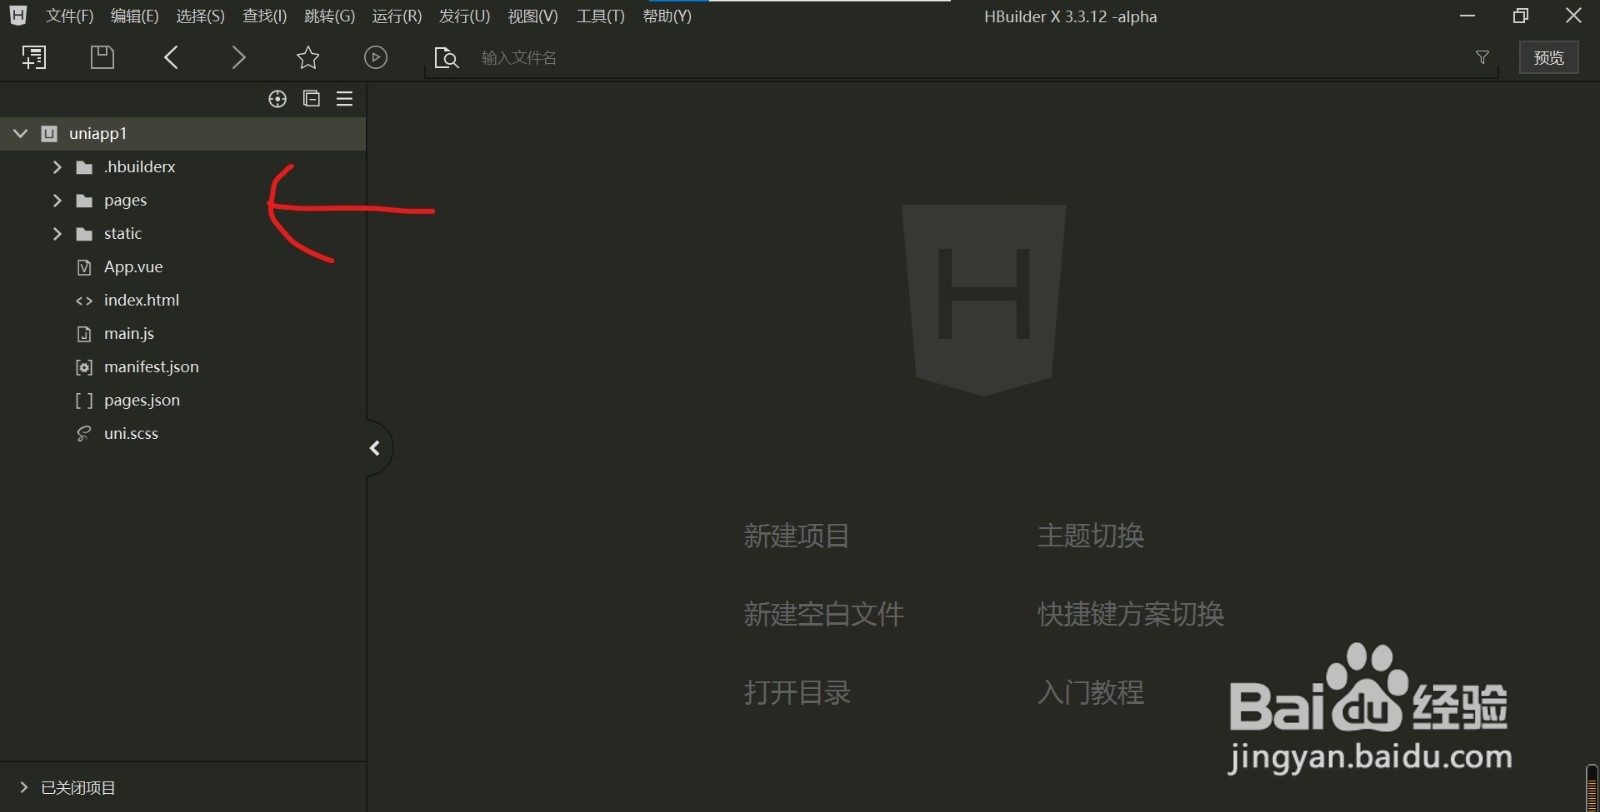Click the 新建空白文件 link
This screenshot has height=812, width=1600.
coord(824,614)
